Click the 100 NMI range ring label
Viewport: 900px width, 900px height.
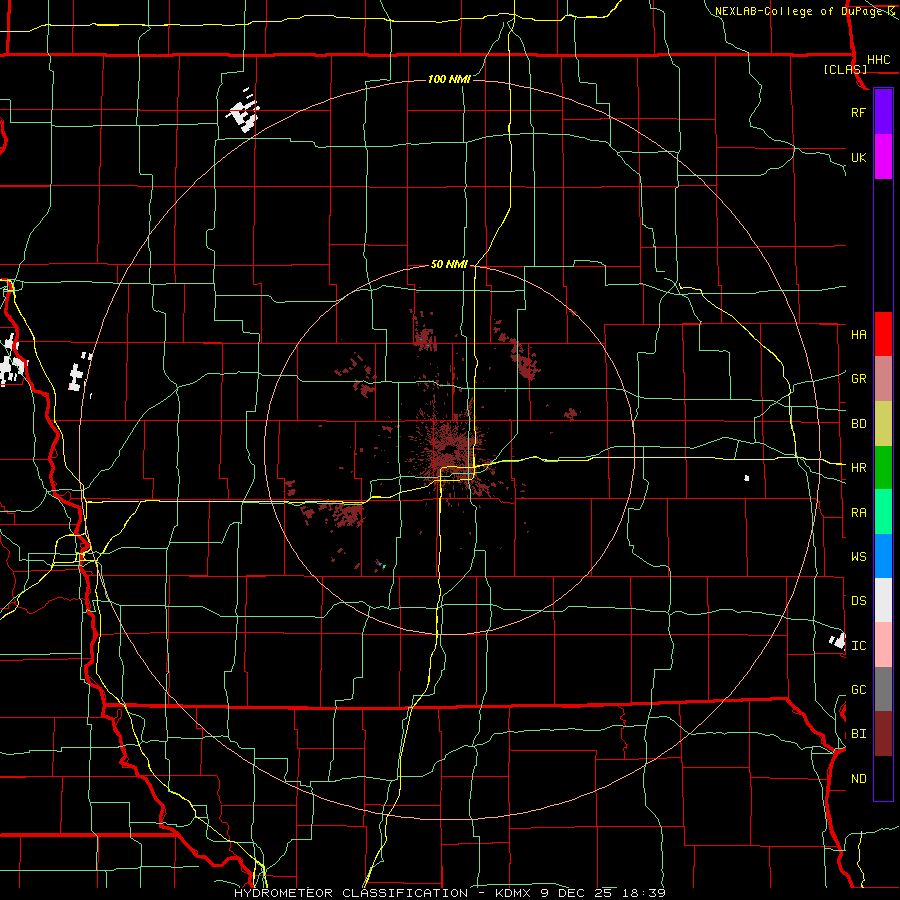[449, 79]
